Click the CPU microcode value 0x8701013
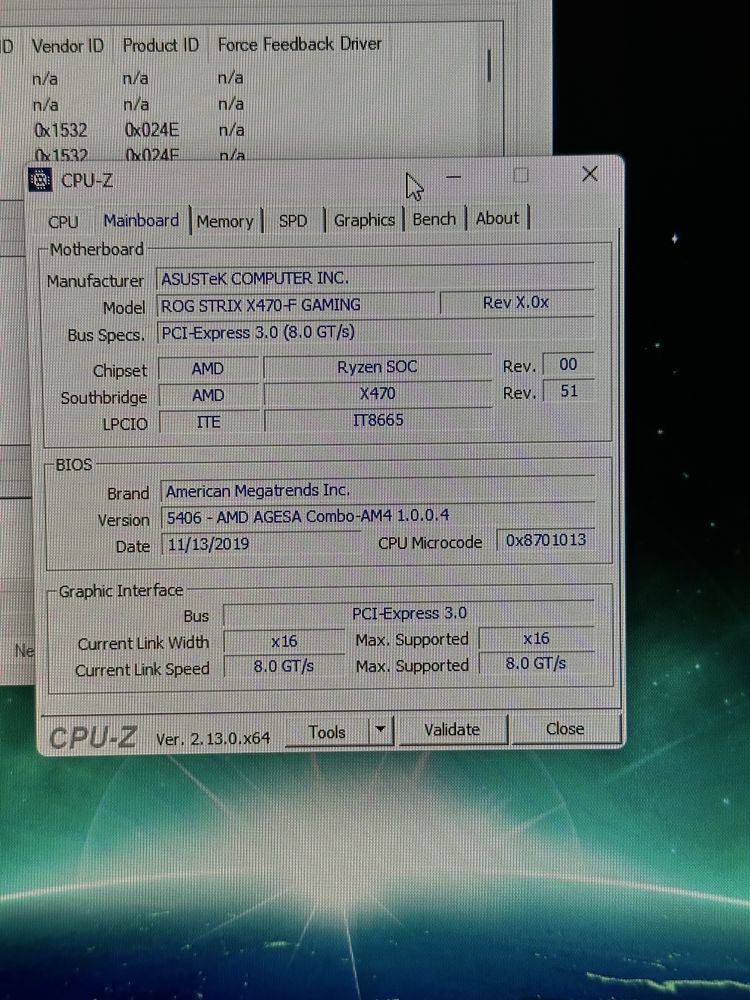Viewport: 750px width, 1000px height. pyautogui.click(x=546, y=540)
